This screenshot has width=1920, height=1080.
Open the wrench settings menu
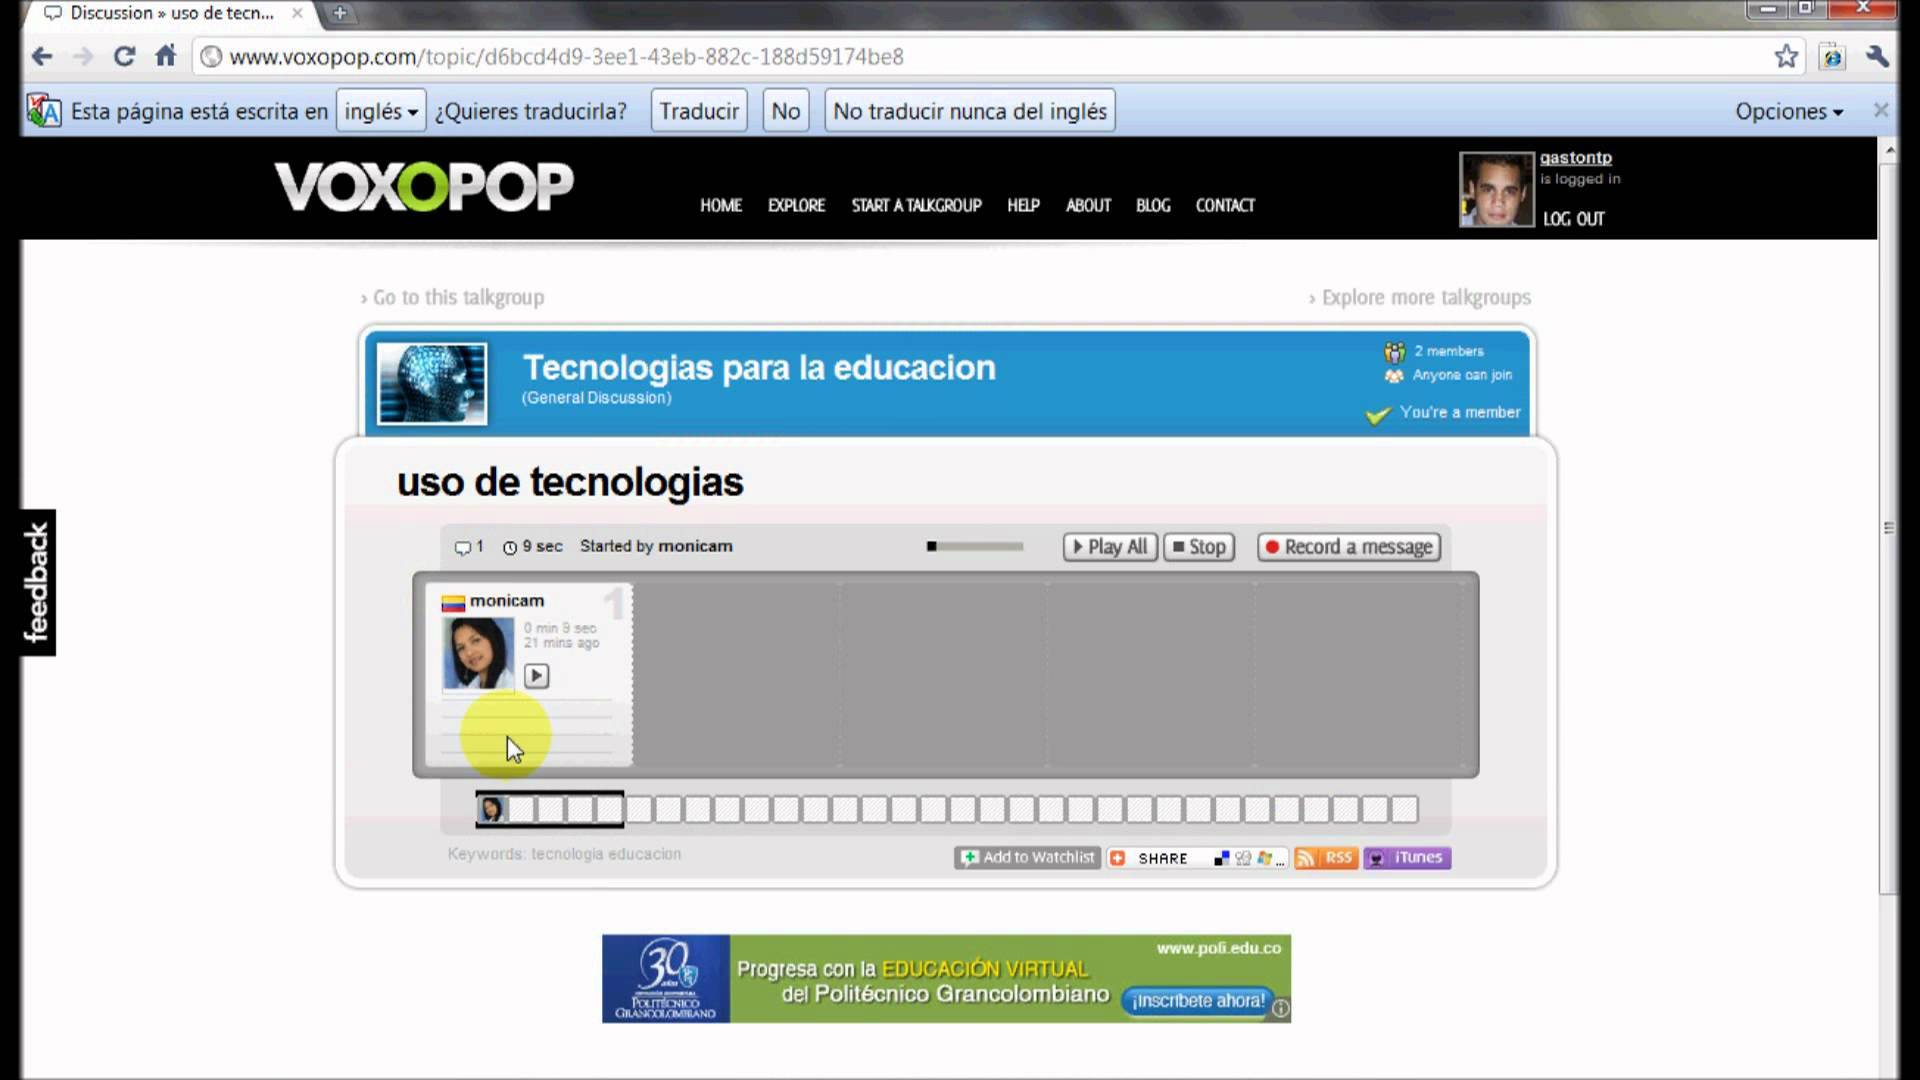pos(1877,57)
